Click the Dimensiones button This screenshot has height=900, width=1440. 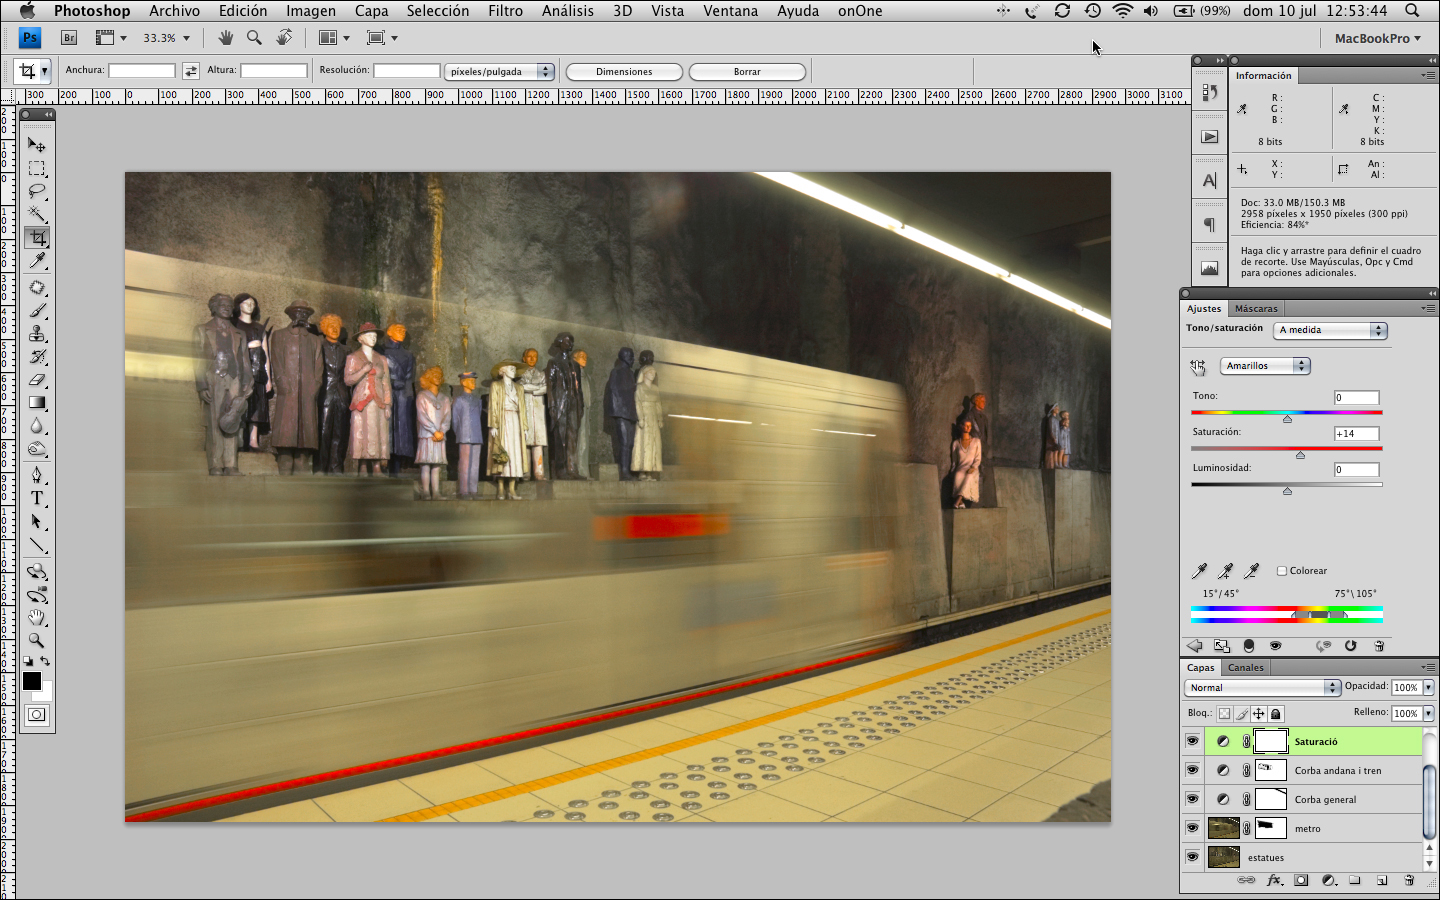[624, 72]
